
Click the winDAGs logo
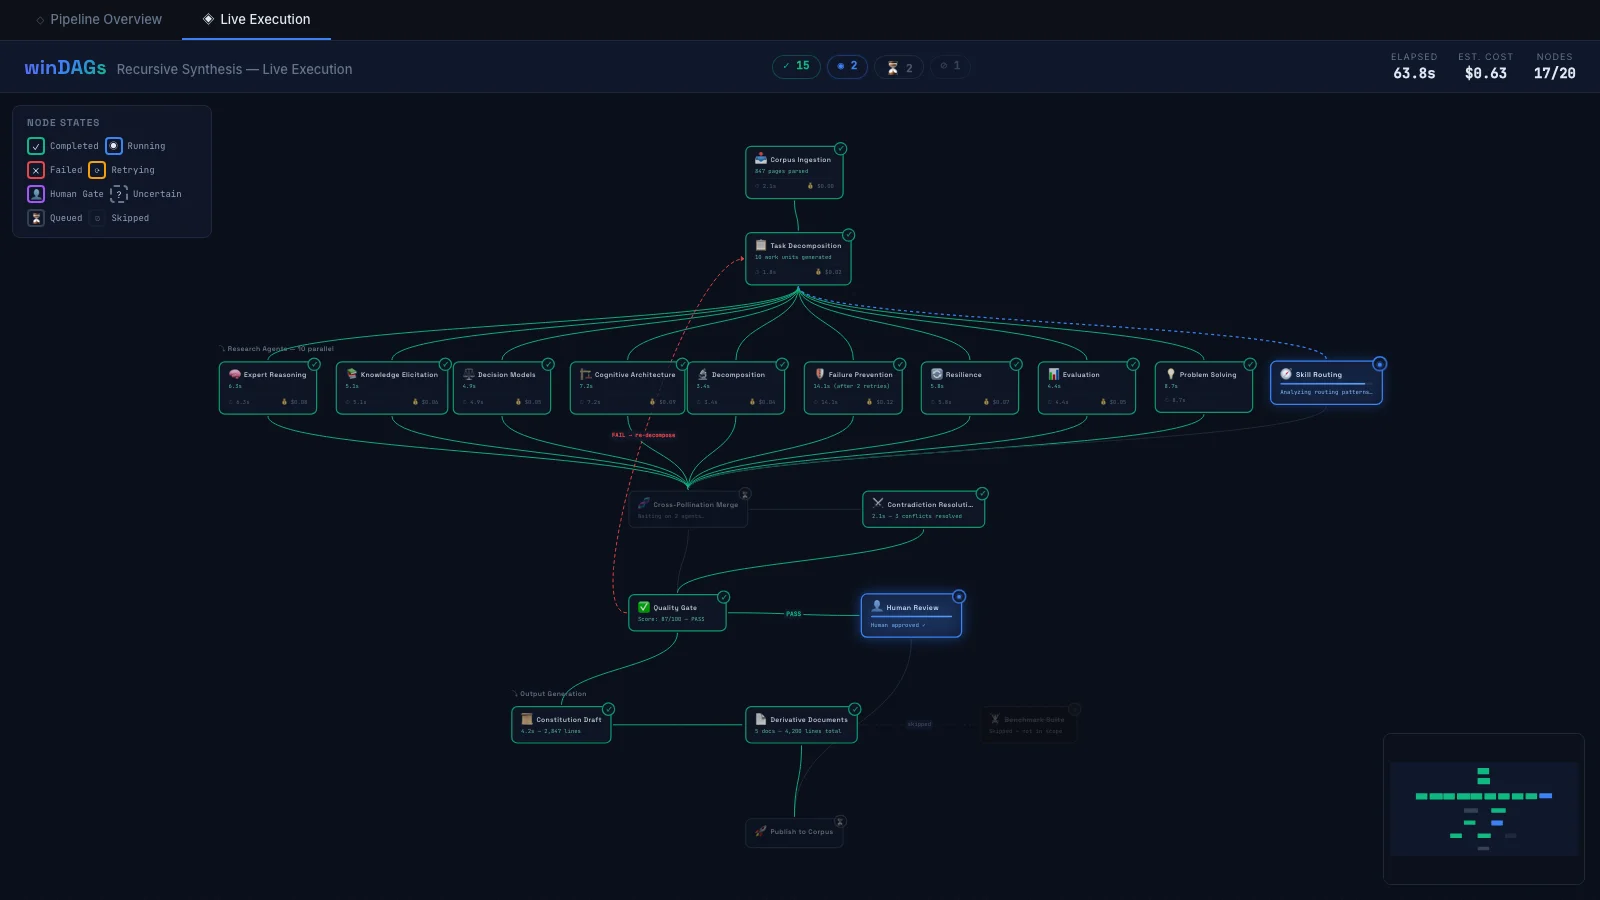pyautogui.click(x=65, y=67)
